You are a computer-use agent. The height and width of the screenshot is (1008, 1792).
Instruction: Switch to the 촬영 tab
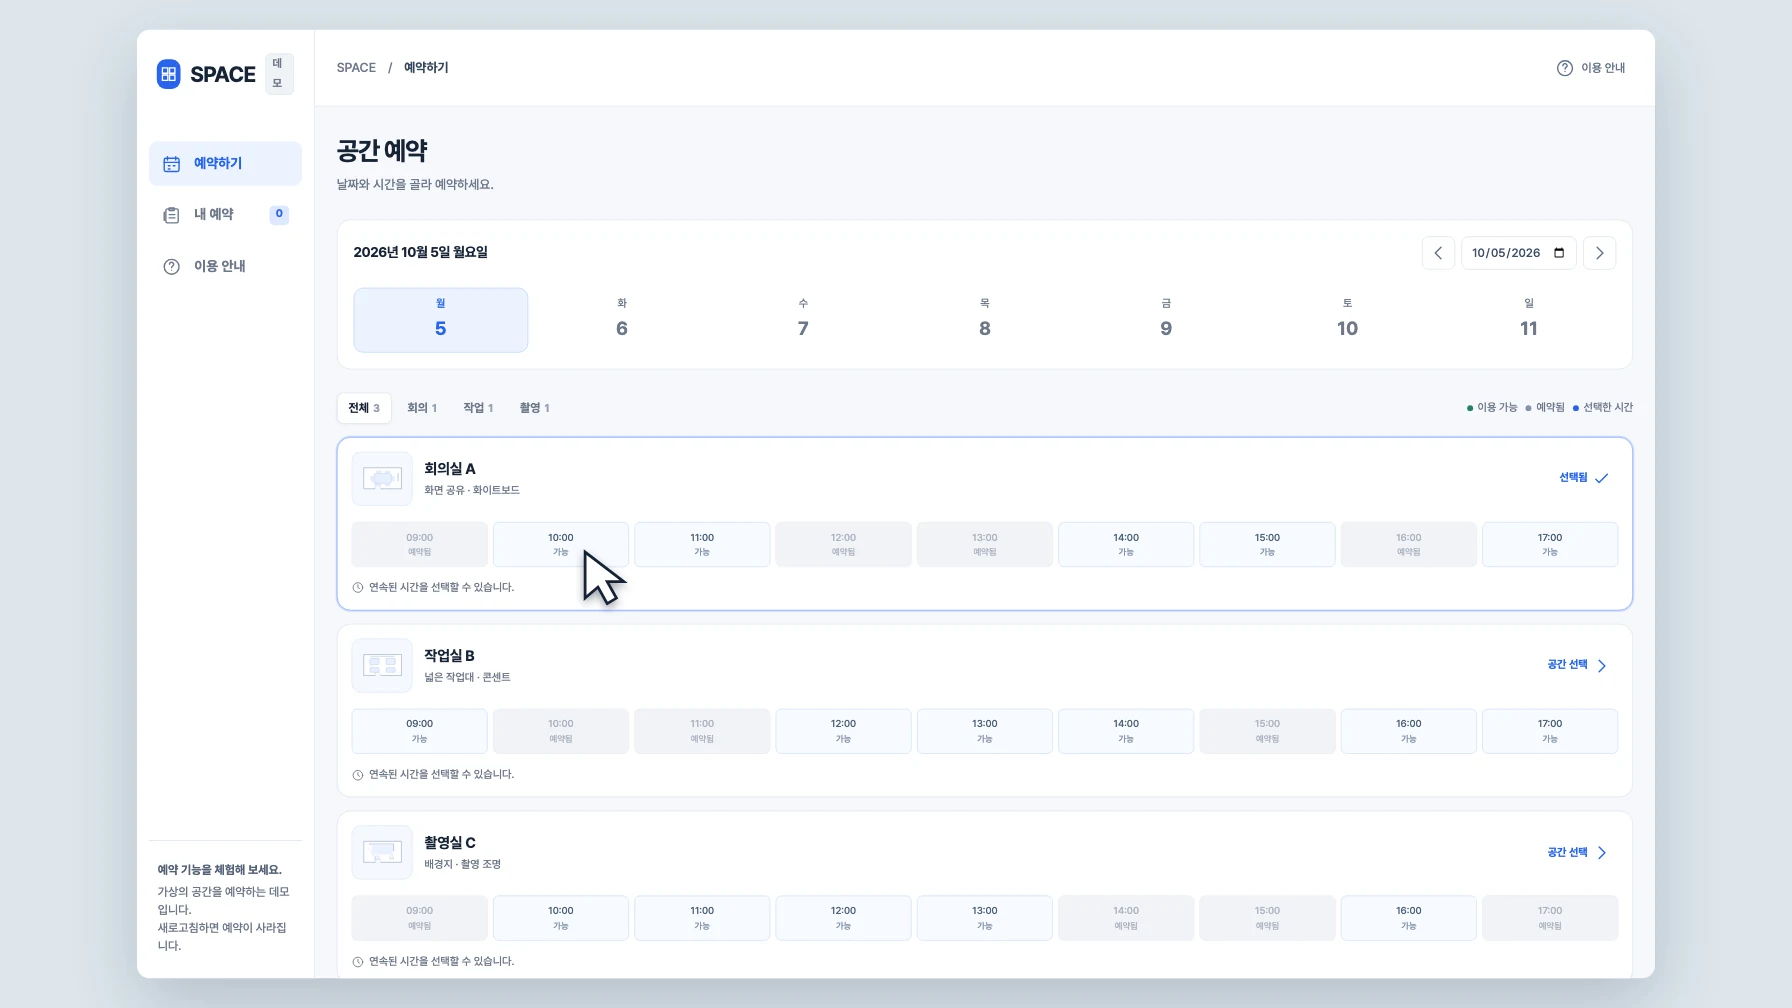535,408
